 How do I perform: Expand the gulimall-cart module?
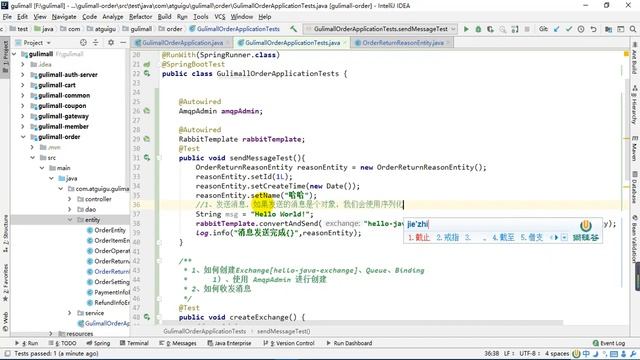point(23,85)
